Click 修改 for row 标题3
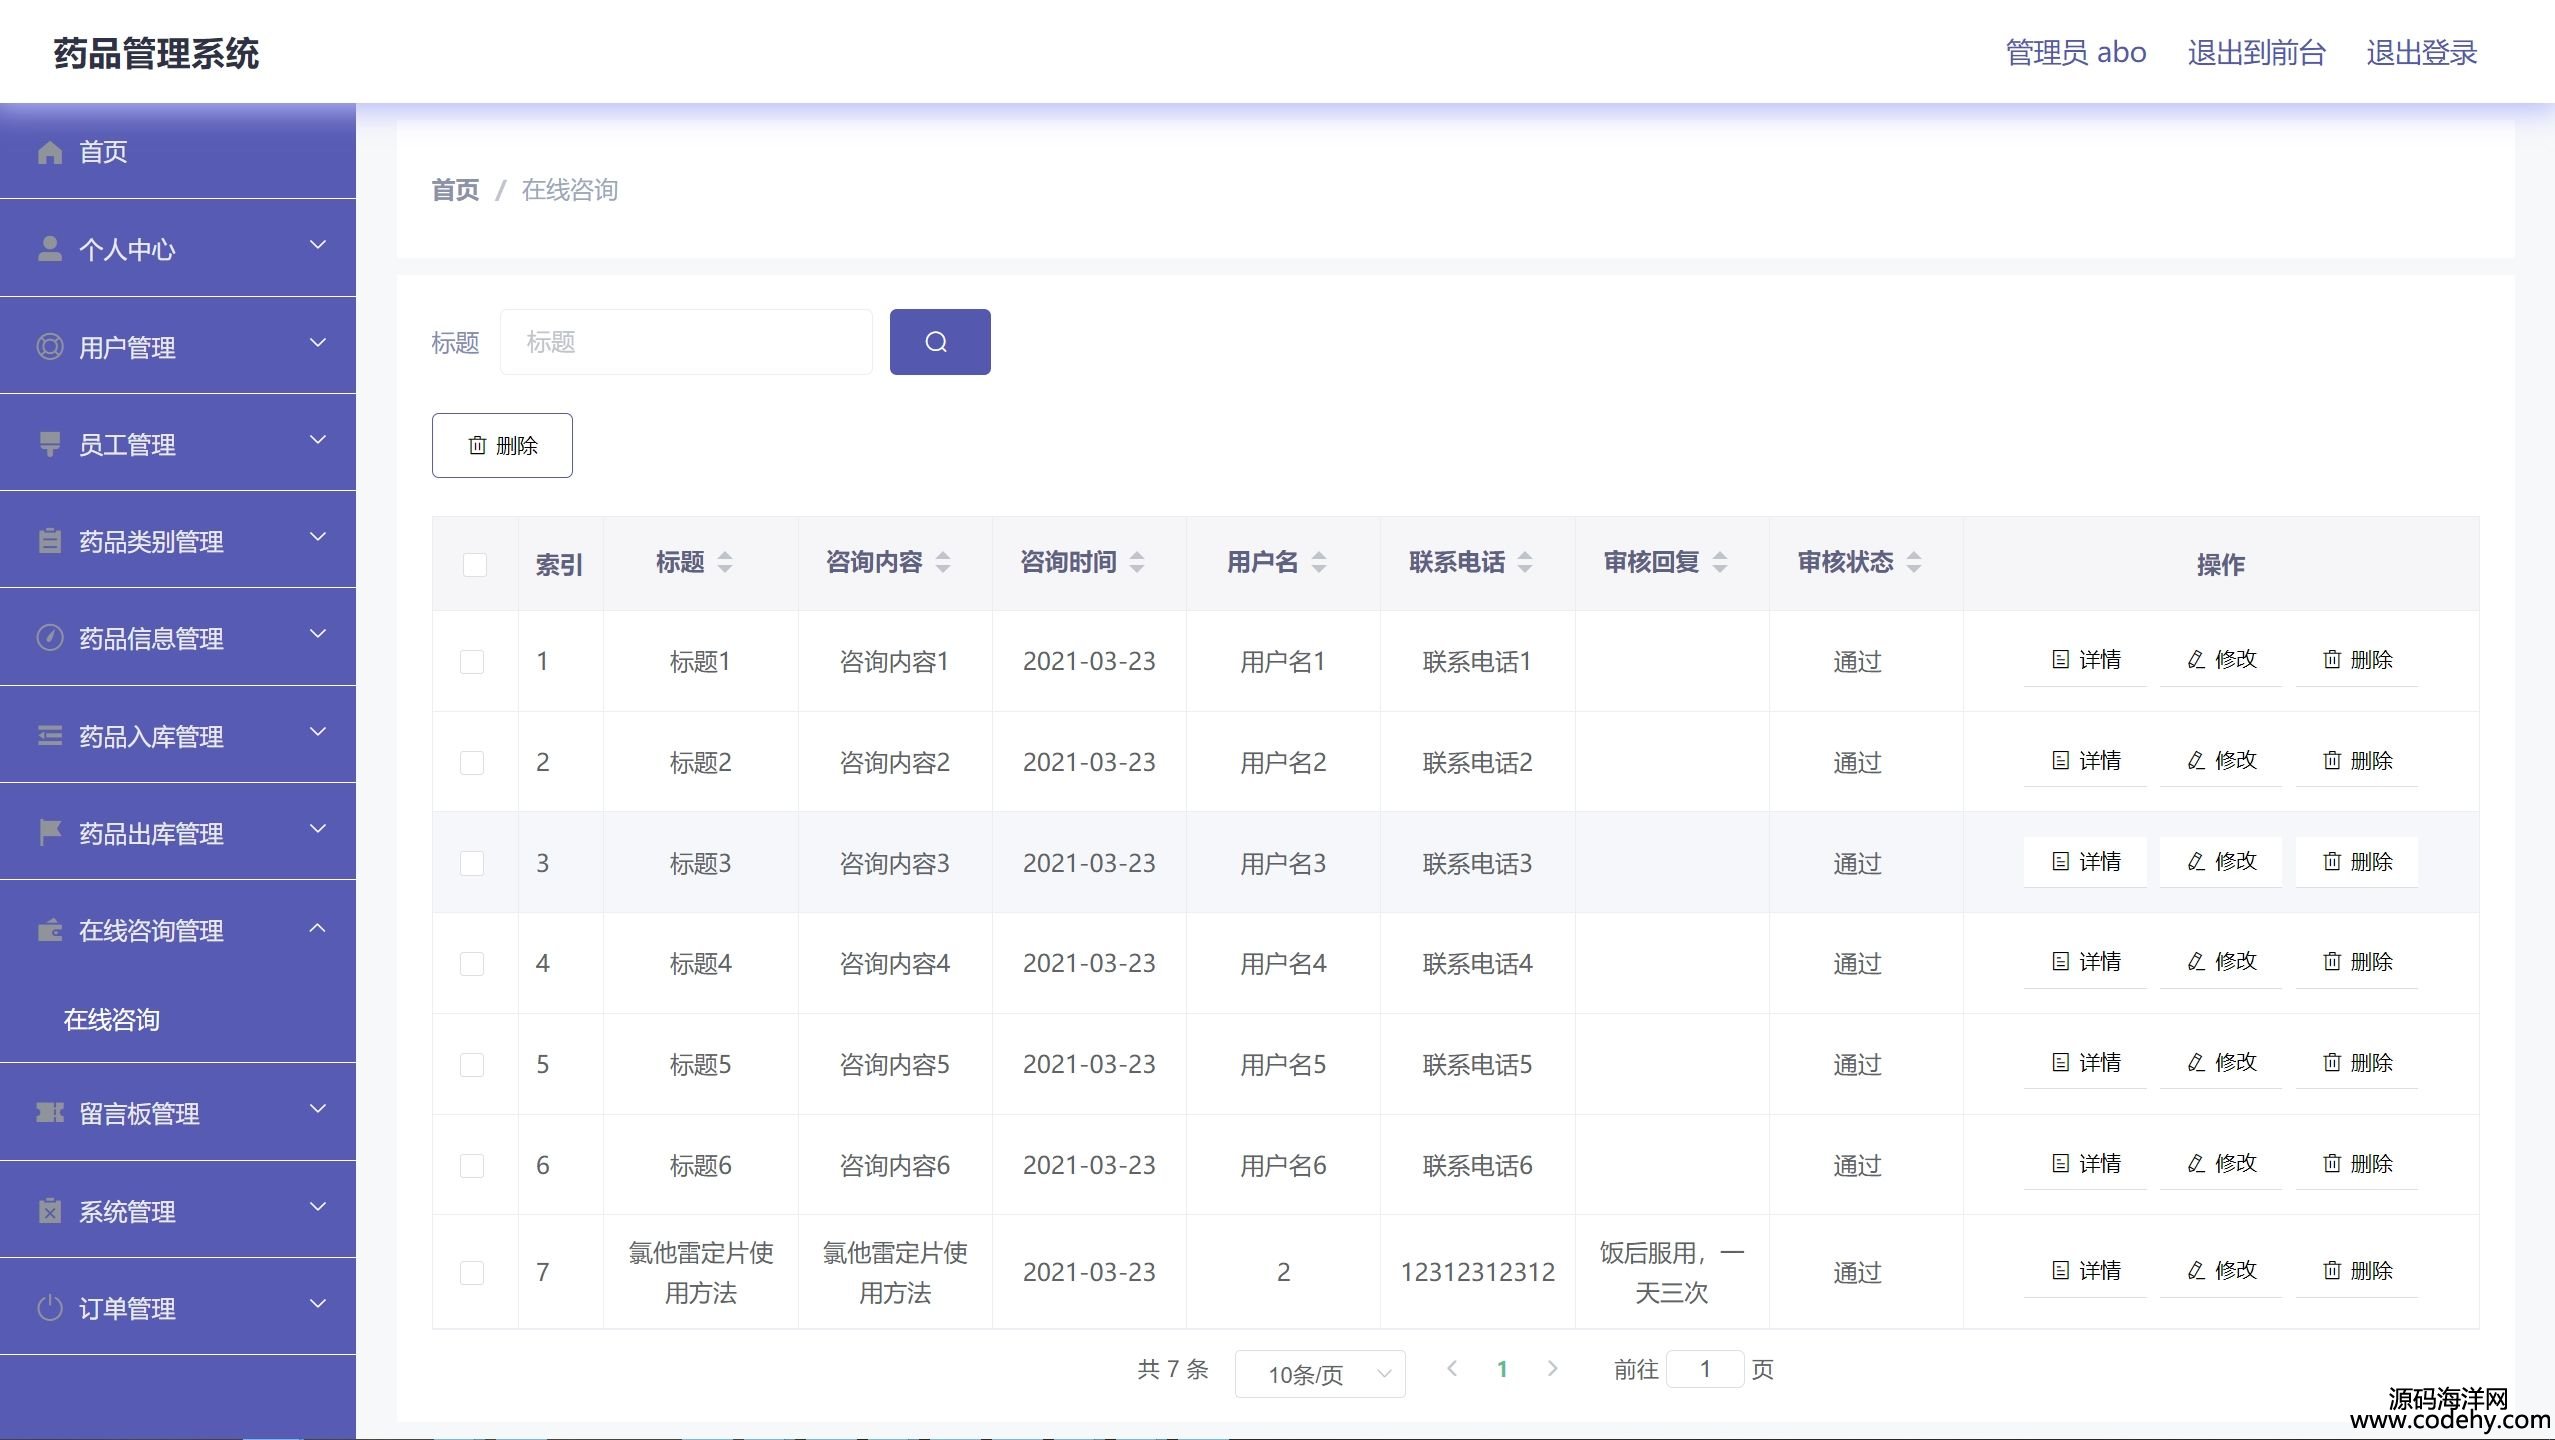The image size is (2555, 1440). (2221, 862)
